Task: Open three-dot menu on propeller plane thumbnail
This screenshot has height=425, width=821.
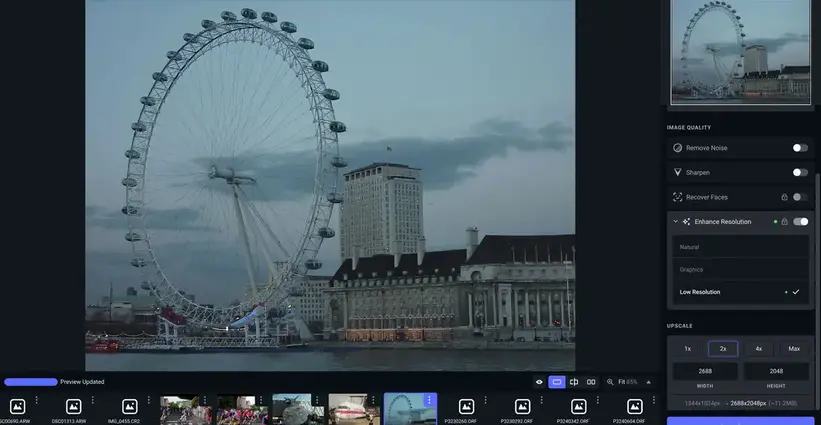Action: point(317,400)
